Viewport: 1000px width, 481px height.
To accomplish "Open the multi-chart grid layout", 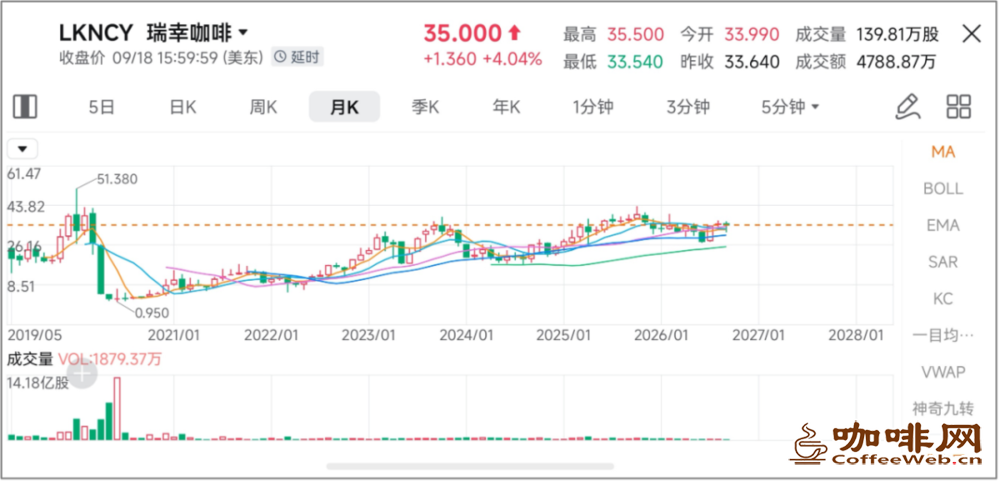I will pos(959,107).
